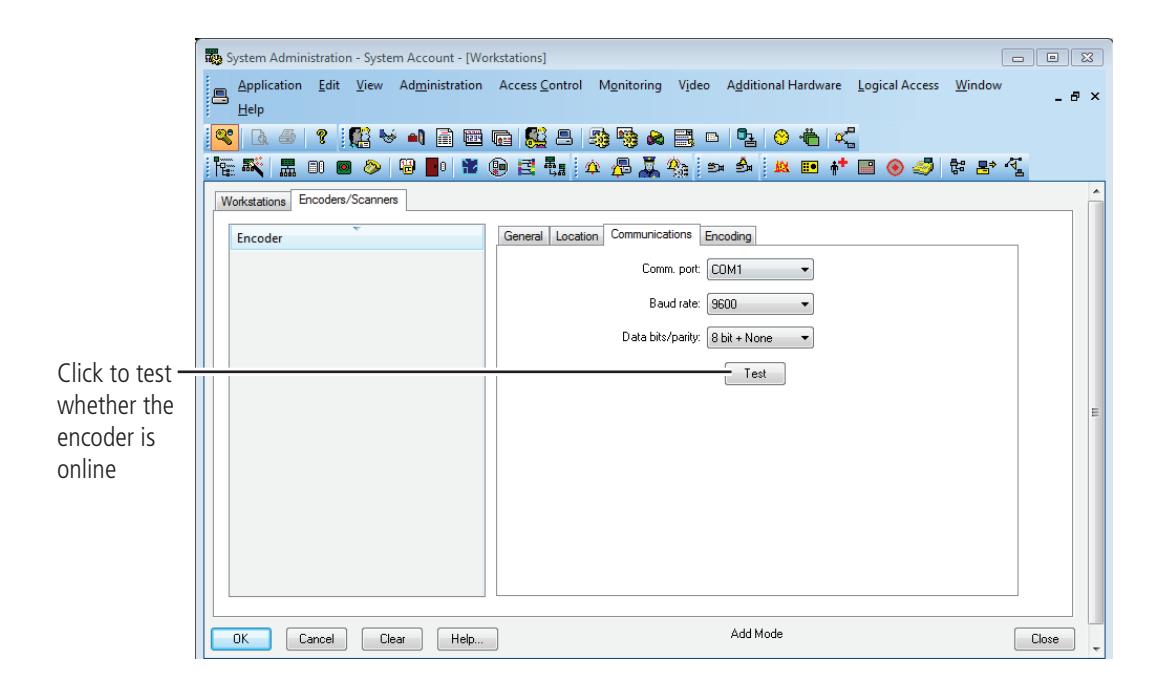Switch to the Encoding tab
Screen dimensions: 1164x693
pyautogui.click(x=728, y=236)
